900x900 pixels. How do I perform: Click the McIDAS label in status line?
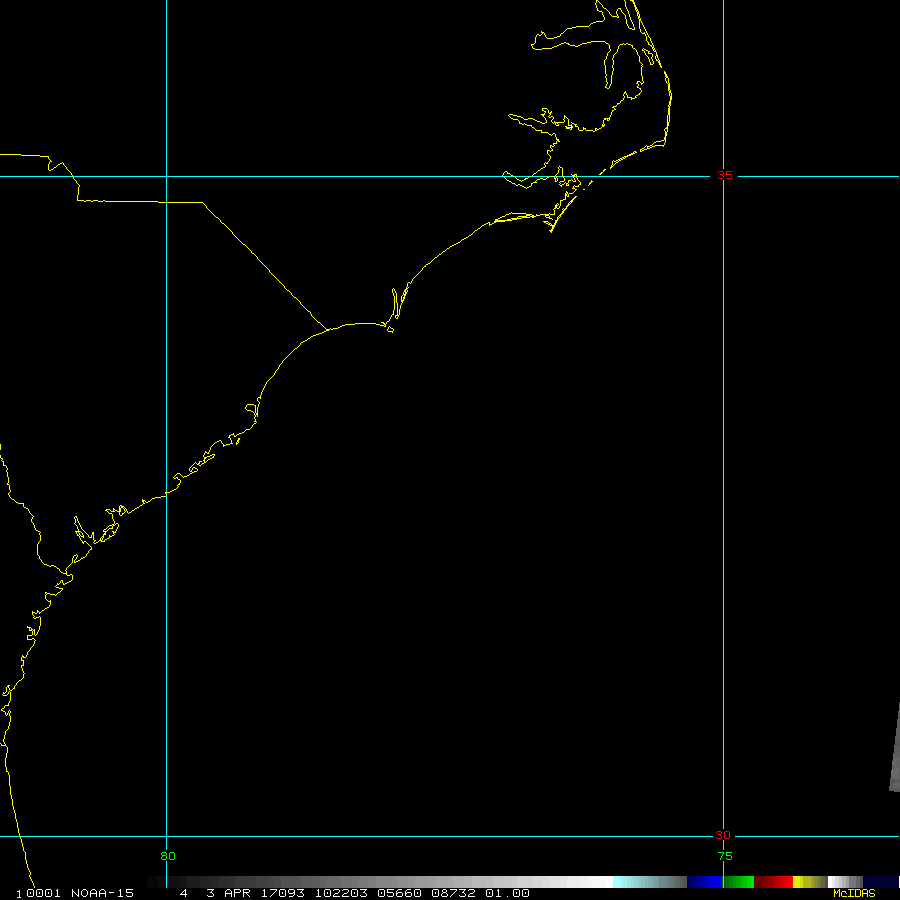854,893
